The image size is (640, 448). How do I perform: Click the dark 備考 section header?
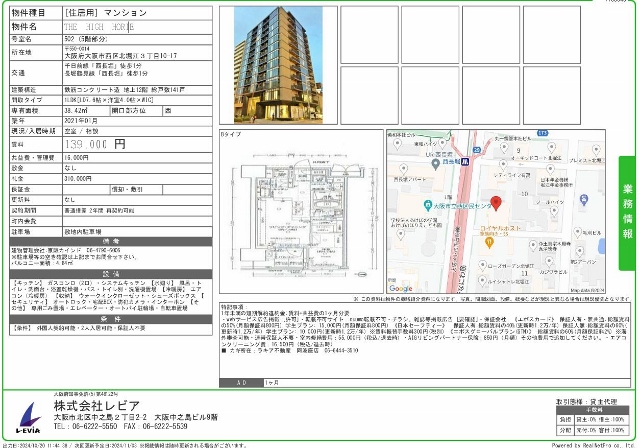click(x=111, y=242)
